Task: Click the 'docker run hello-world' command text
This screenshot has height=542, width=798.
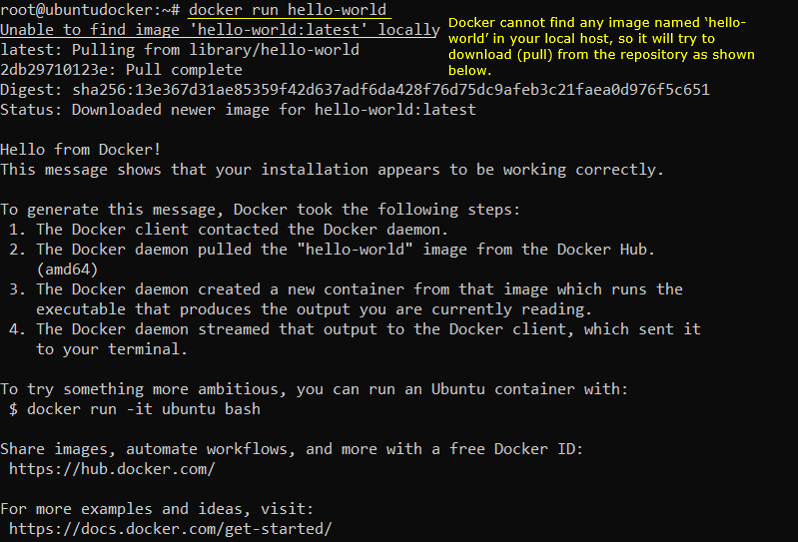Action: (287, 10)
